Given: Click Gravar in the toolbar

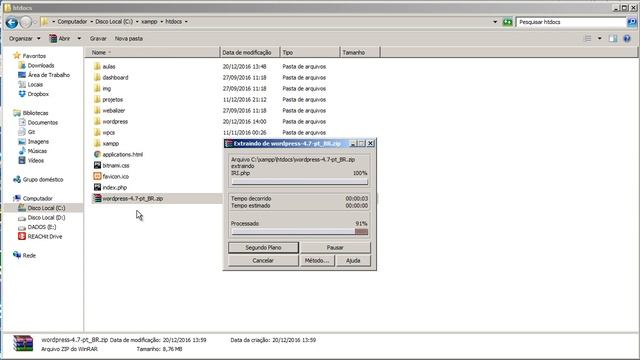Looking at the screenshot, I should point(98,38).
